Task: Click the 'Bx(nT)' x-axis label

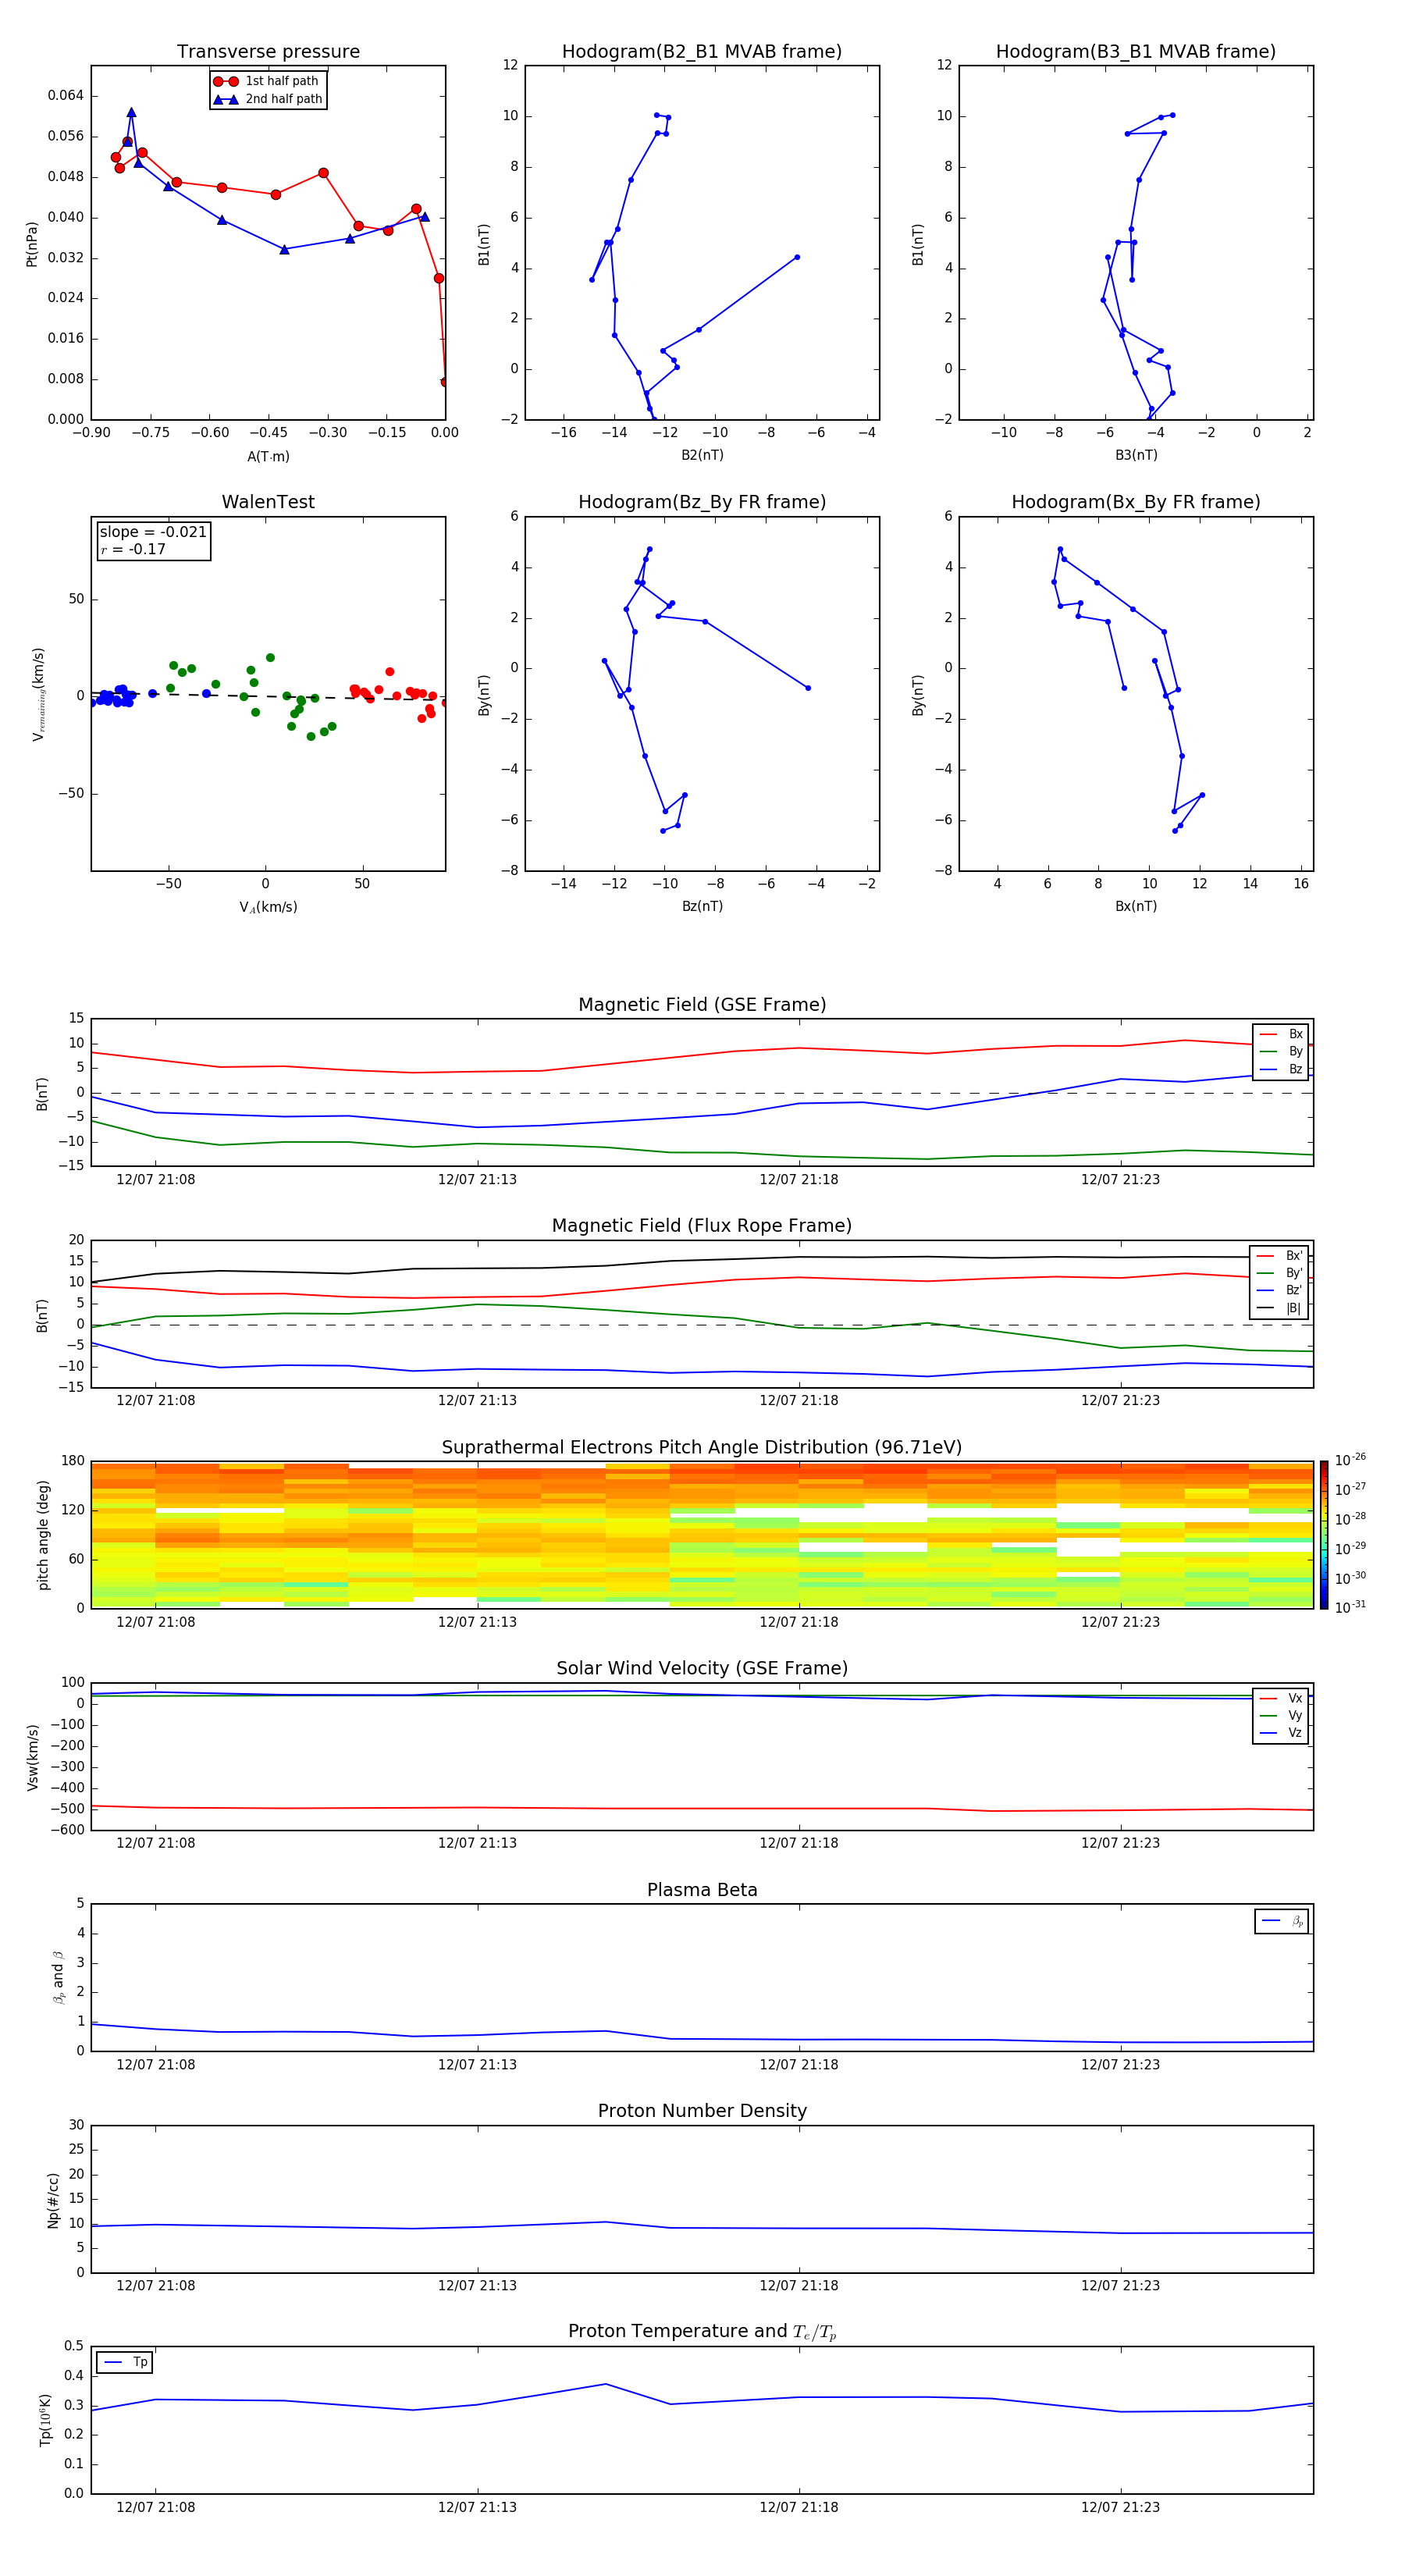Action: click(1136, 906)
